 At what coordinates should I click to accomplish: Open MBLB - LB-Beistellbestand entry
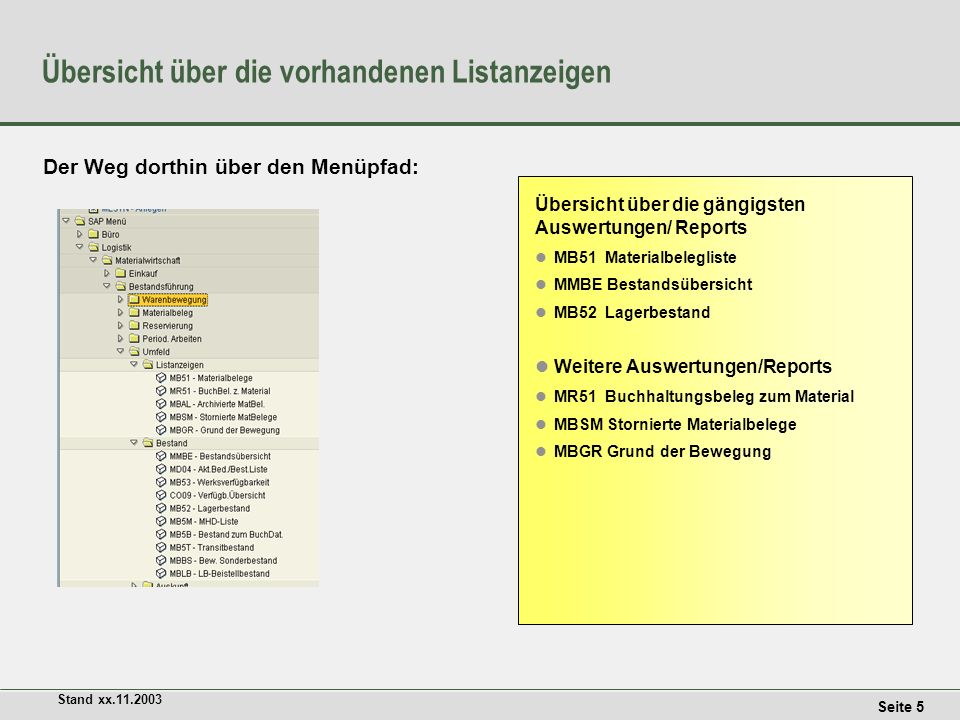point(219,574)
